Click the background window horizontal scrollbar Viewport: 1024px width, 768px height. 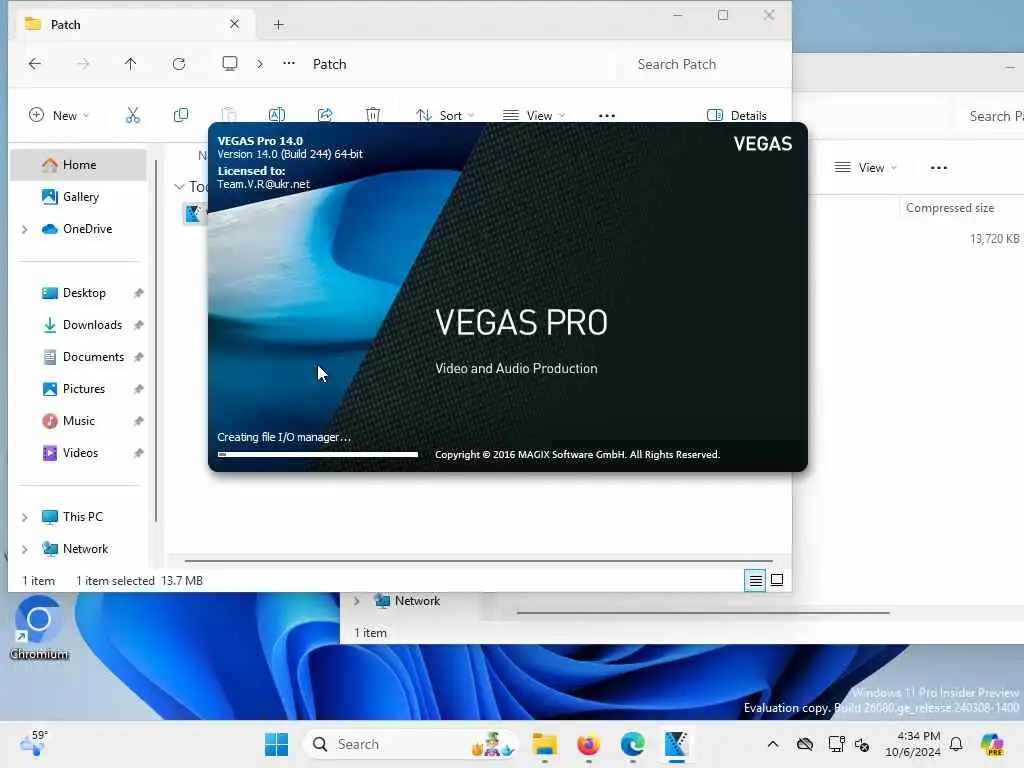coord(703,613)
